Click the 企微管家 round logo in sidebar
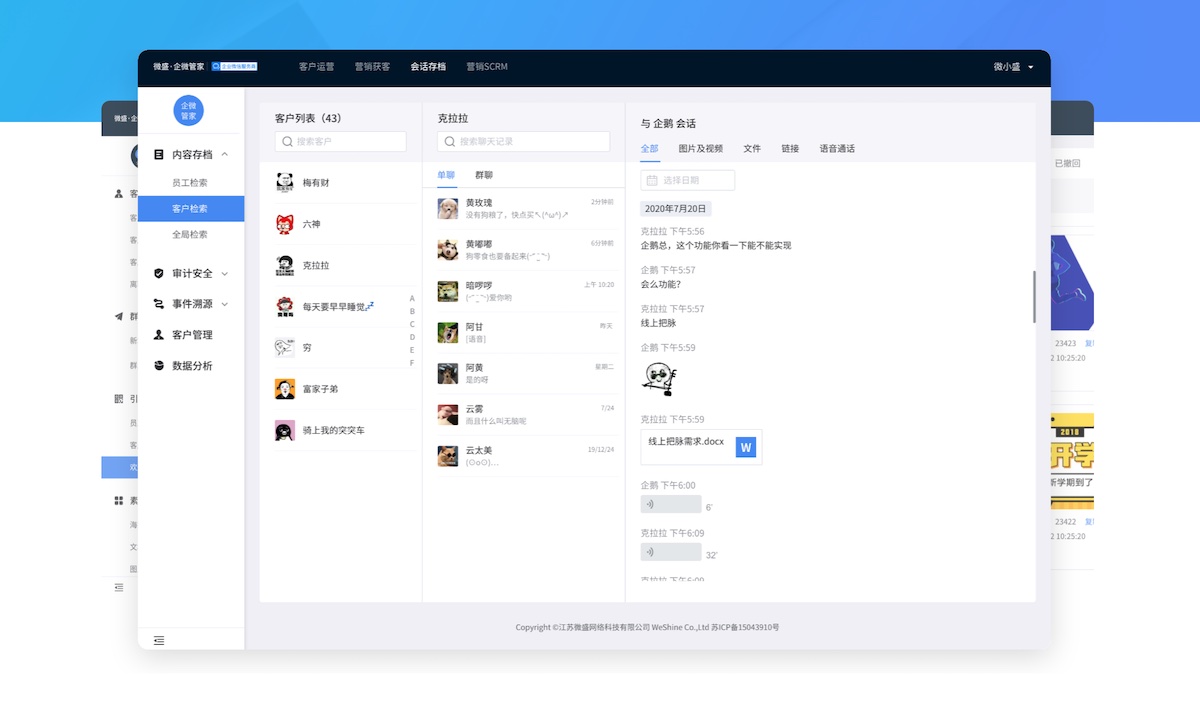Screen dimensions: 1200x708 click(188, 111)
